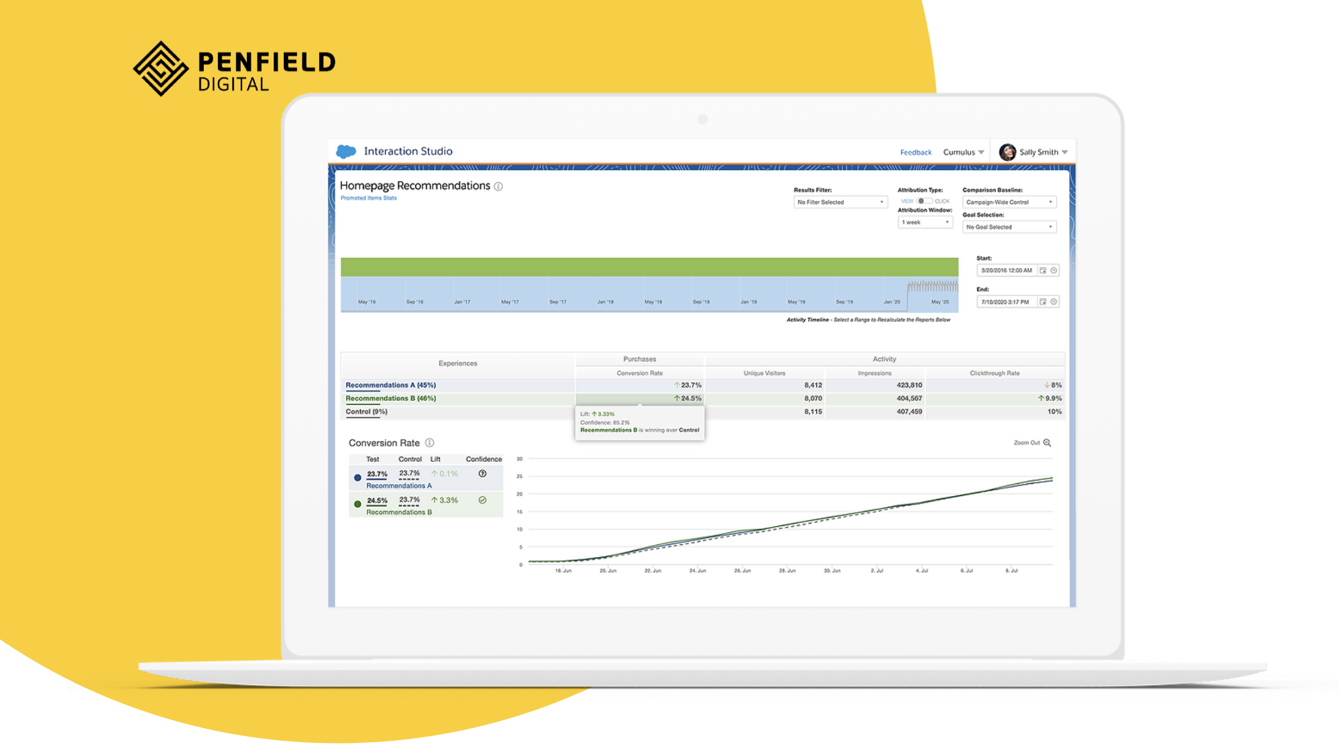This screenshot has width=1344, height=756.
Task: Click the Zoom Out text button
Action: (1026, 443)
